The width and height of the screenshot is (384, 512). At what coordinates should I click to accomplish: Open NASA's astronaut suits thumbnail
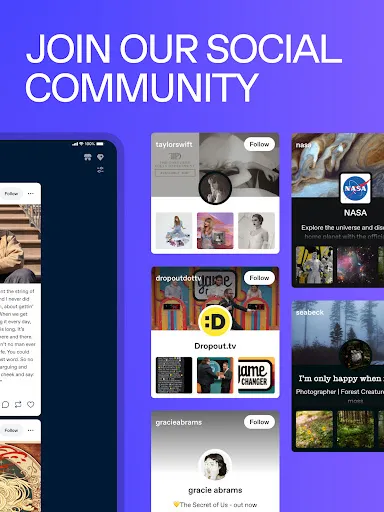point(314,265)
